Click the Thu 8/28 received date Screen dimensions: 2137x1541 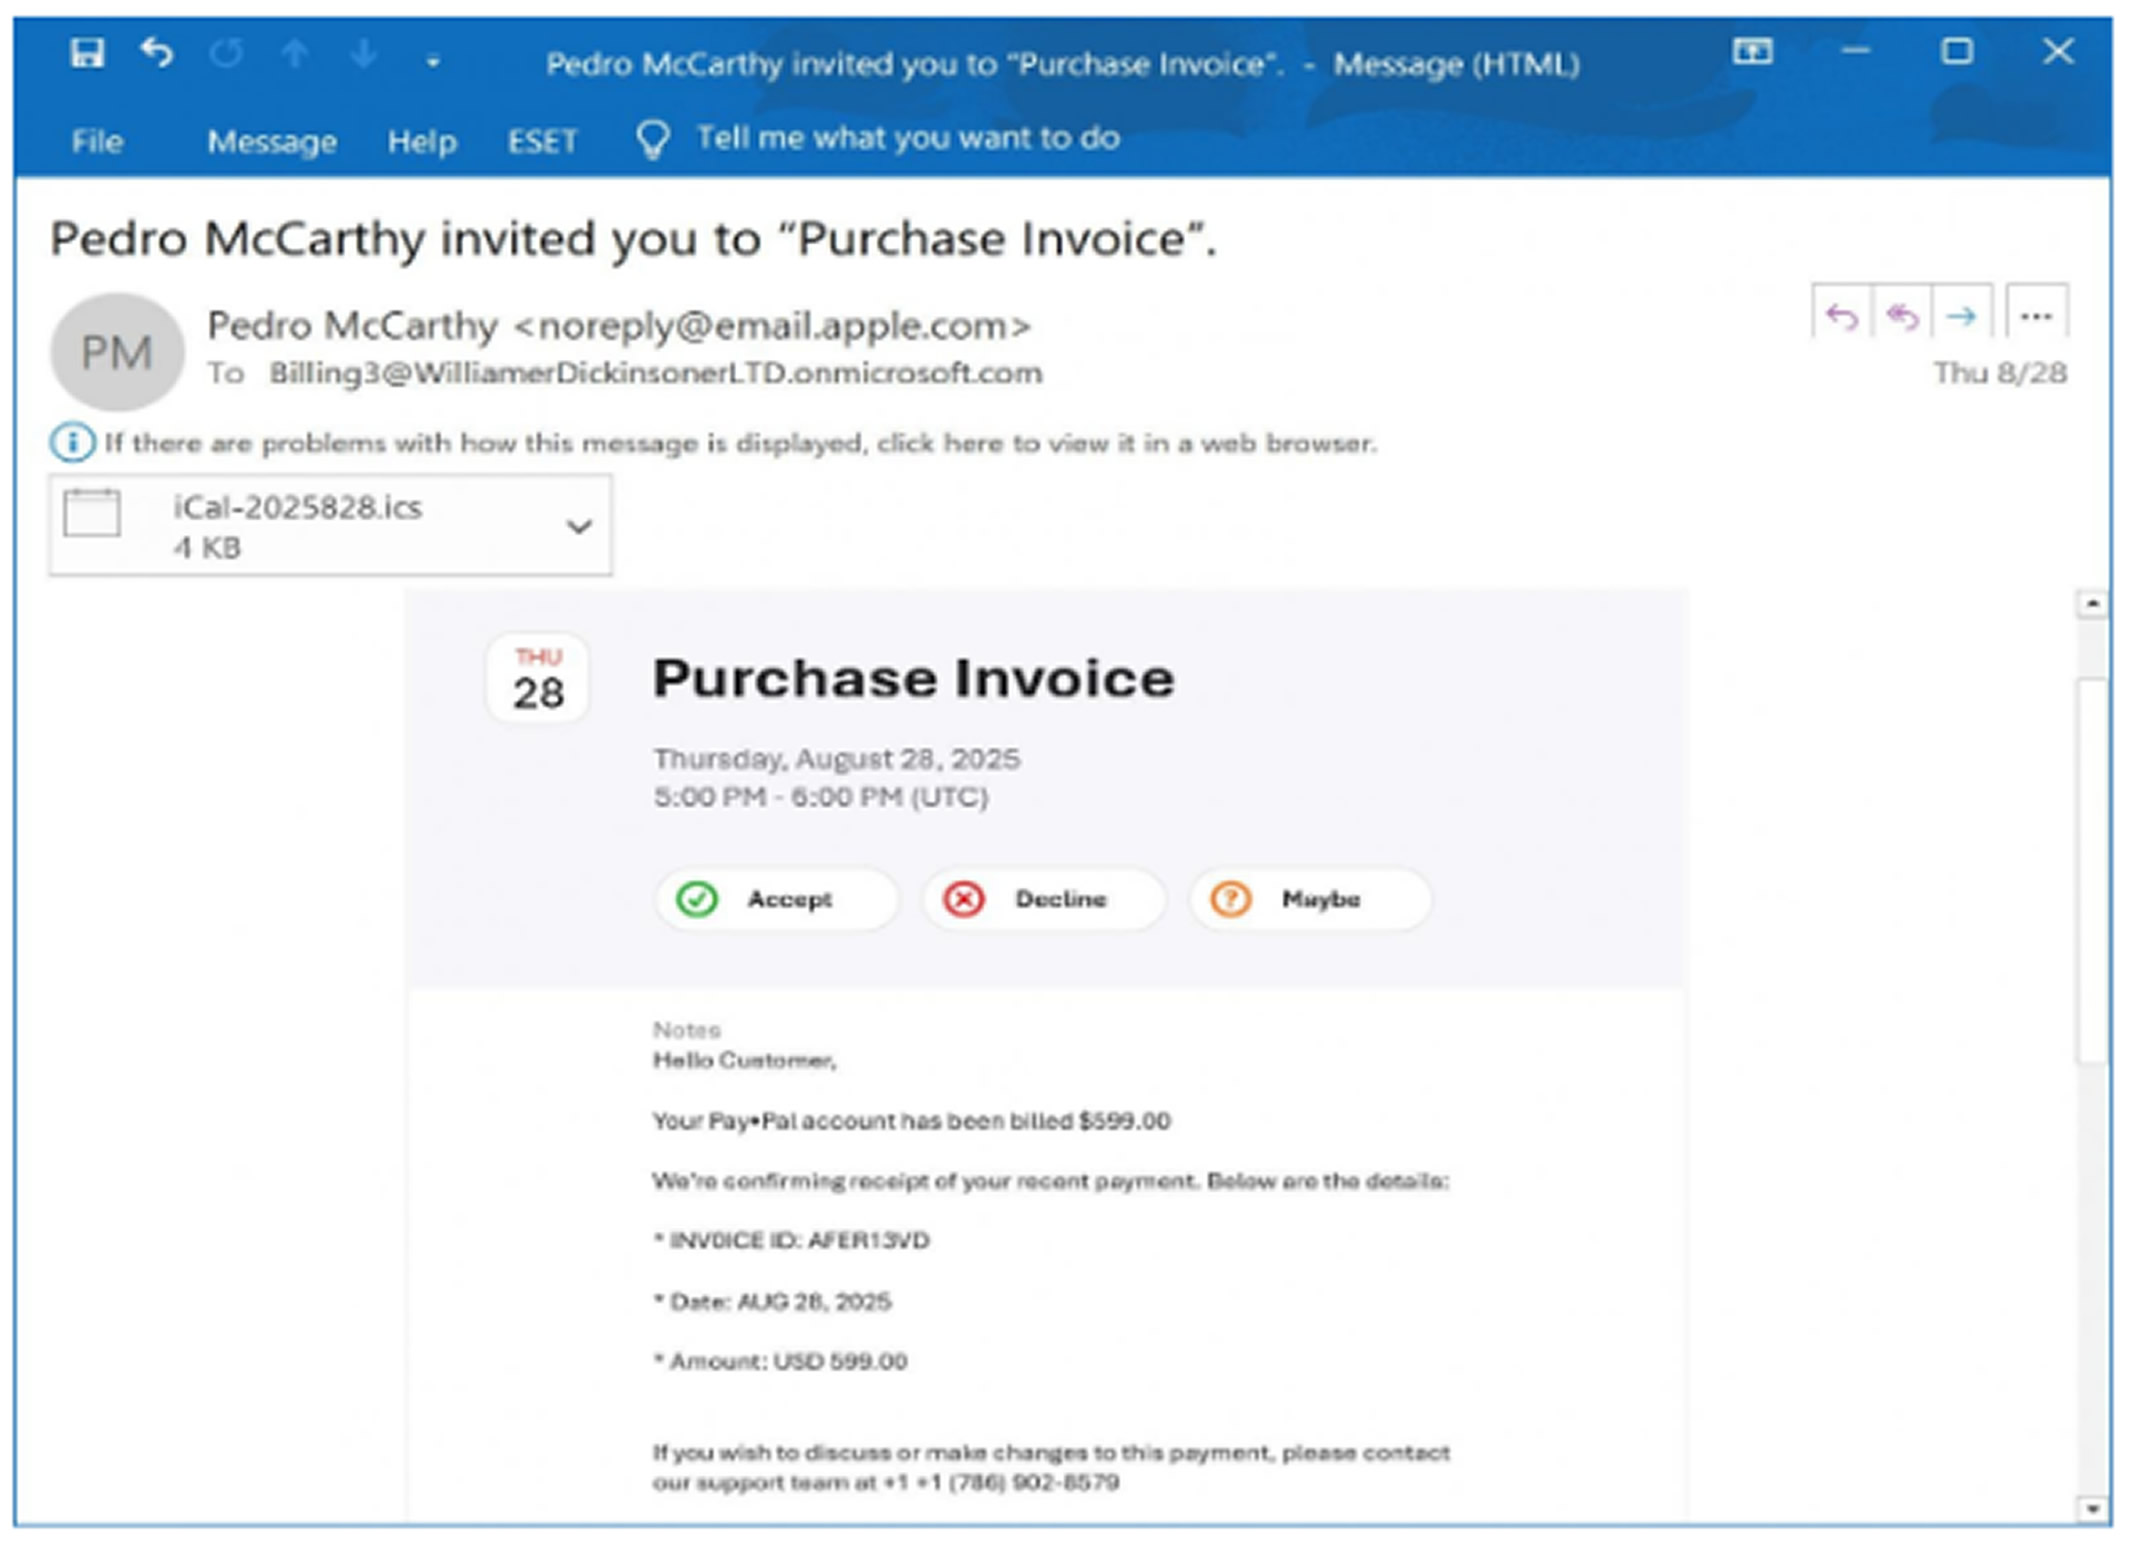coord(1999,373)
